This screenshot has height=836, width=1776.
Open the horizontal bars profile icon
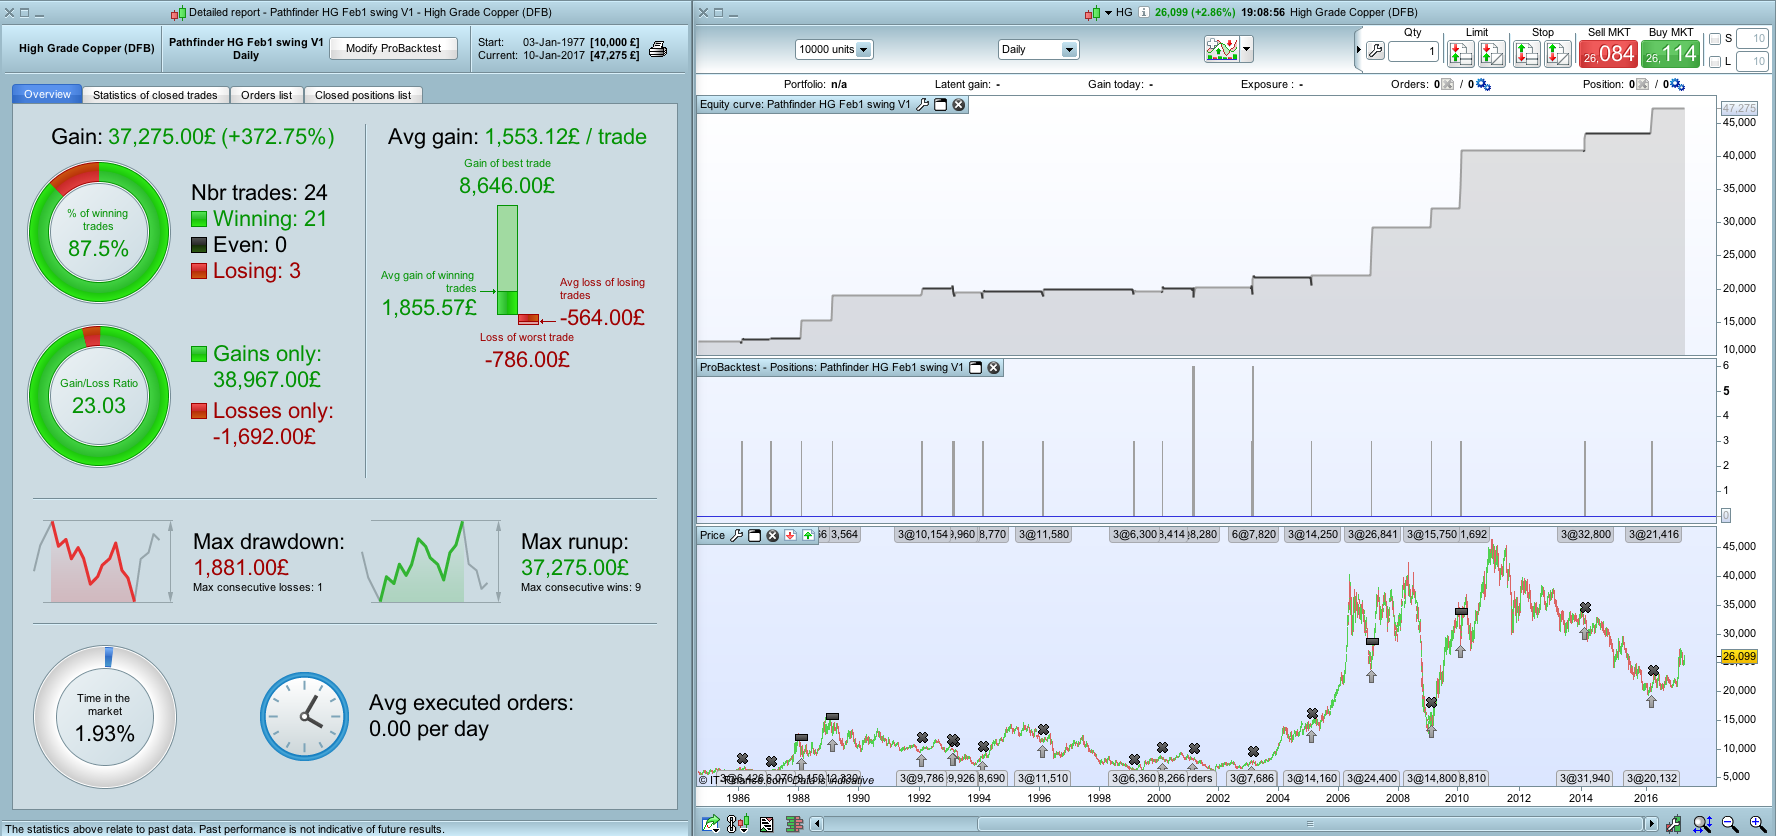tap(795, 824)
